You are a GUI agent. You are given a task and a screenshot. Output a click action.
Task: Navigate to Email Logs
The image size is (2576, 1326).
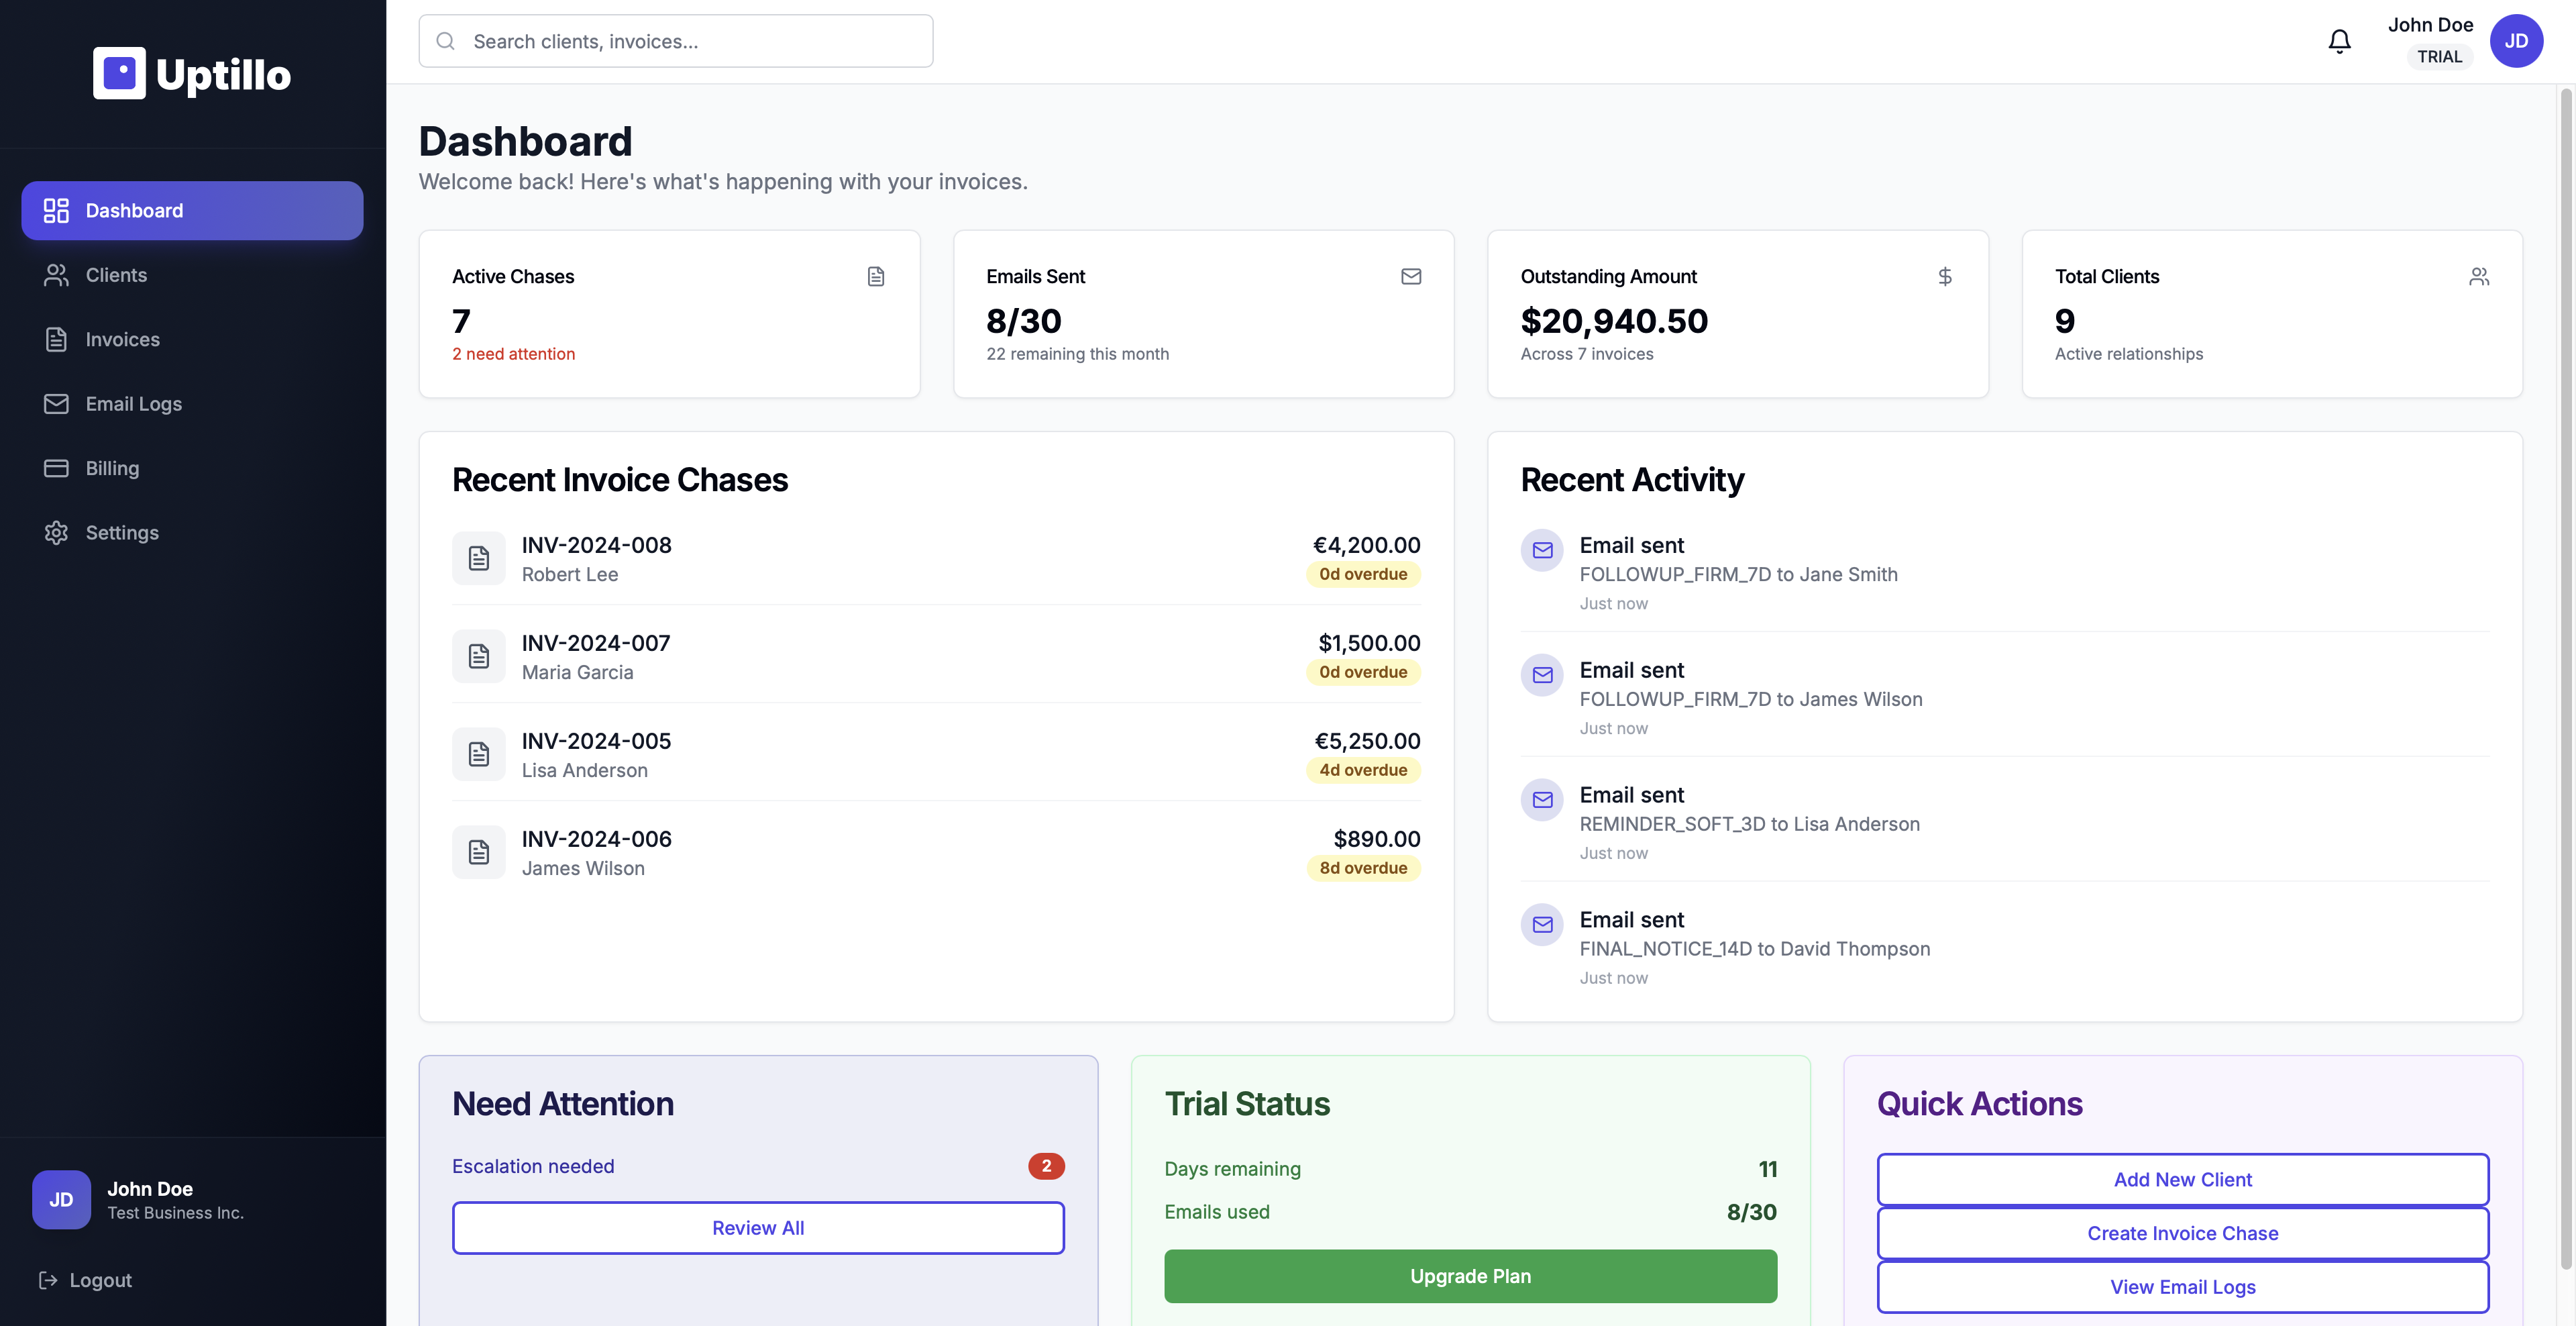192,404
